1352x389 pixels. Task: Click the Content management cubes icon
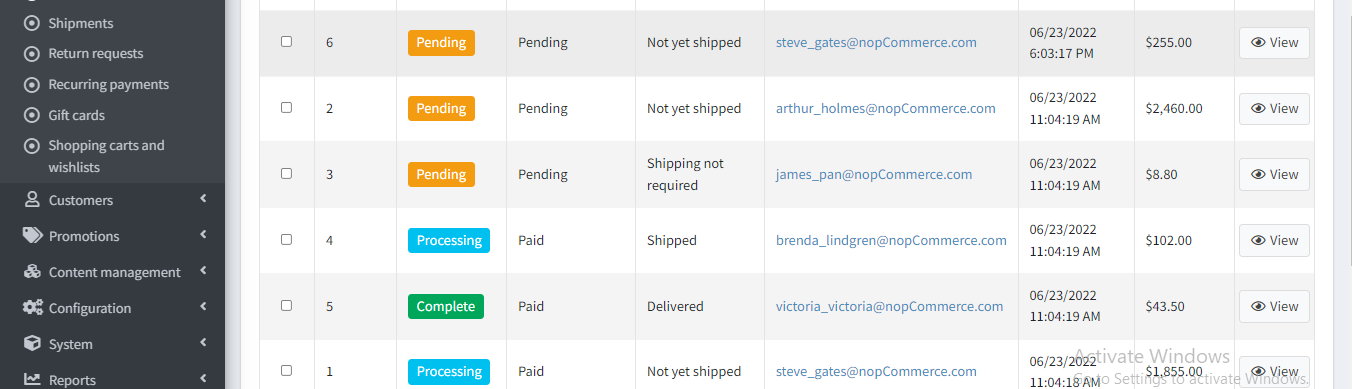pos(32,272)
